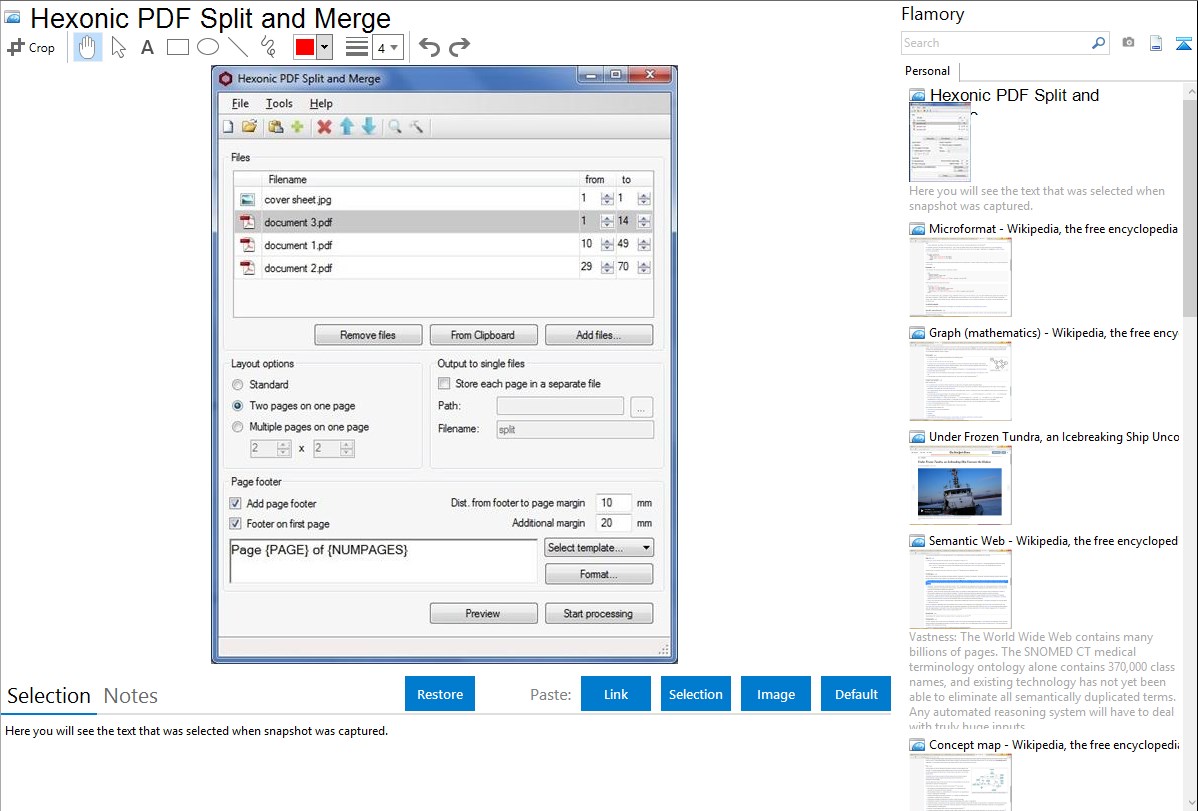Undo the last annotation
Screen dimensions: 1198x811
coord(429,47)
